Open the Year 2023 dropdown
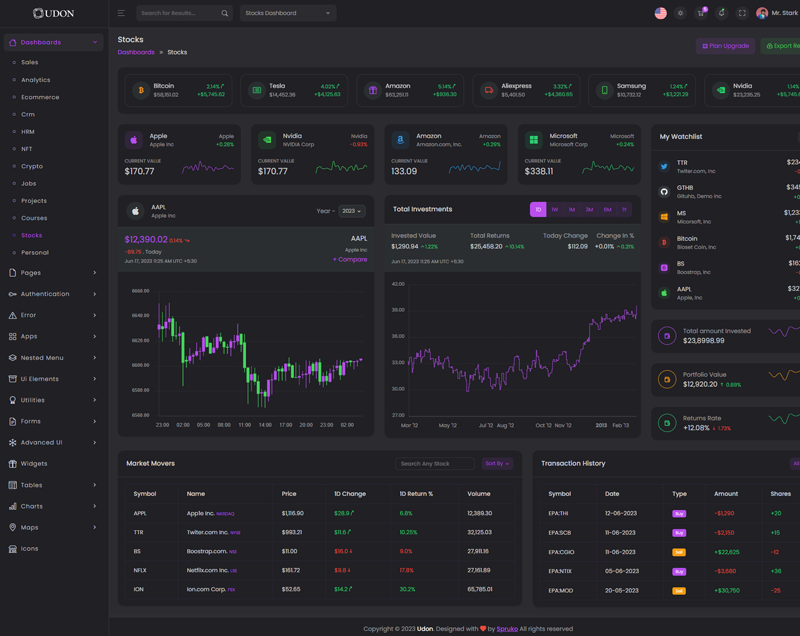The height and width of the screenshot is (636, 800). coord(351,211)
